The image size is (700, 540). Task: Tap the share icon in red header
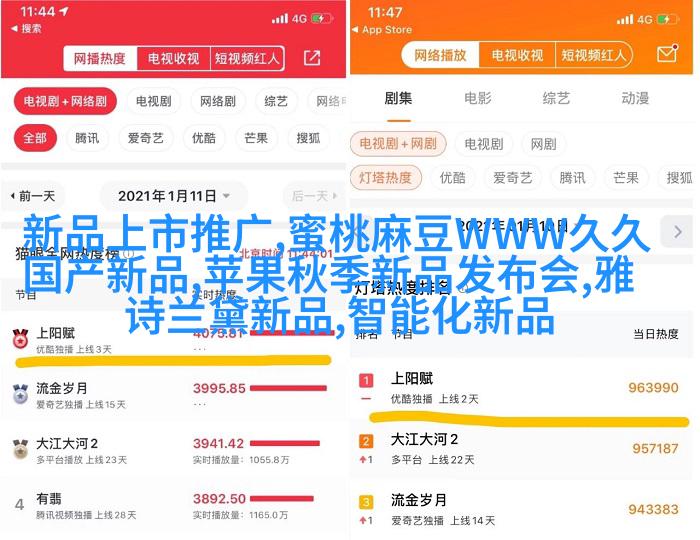point(312,58)
